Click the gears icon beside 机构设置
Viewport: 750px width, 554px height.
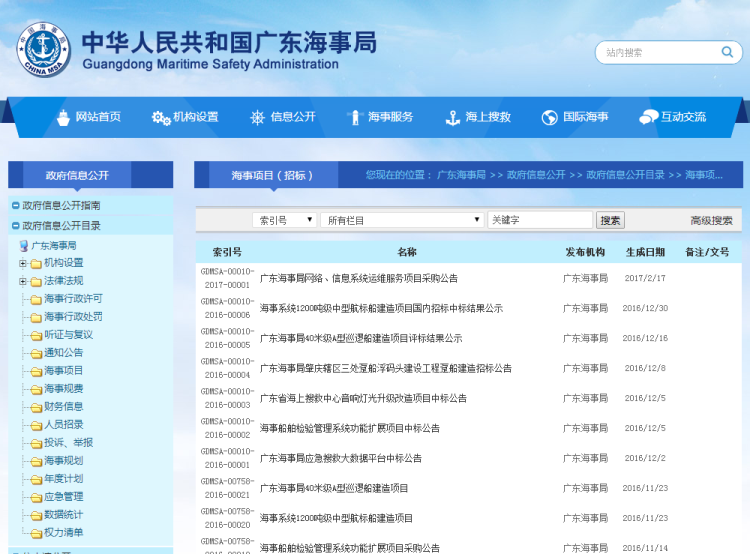160,117
